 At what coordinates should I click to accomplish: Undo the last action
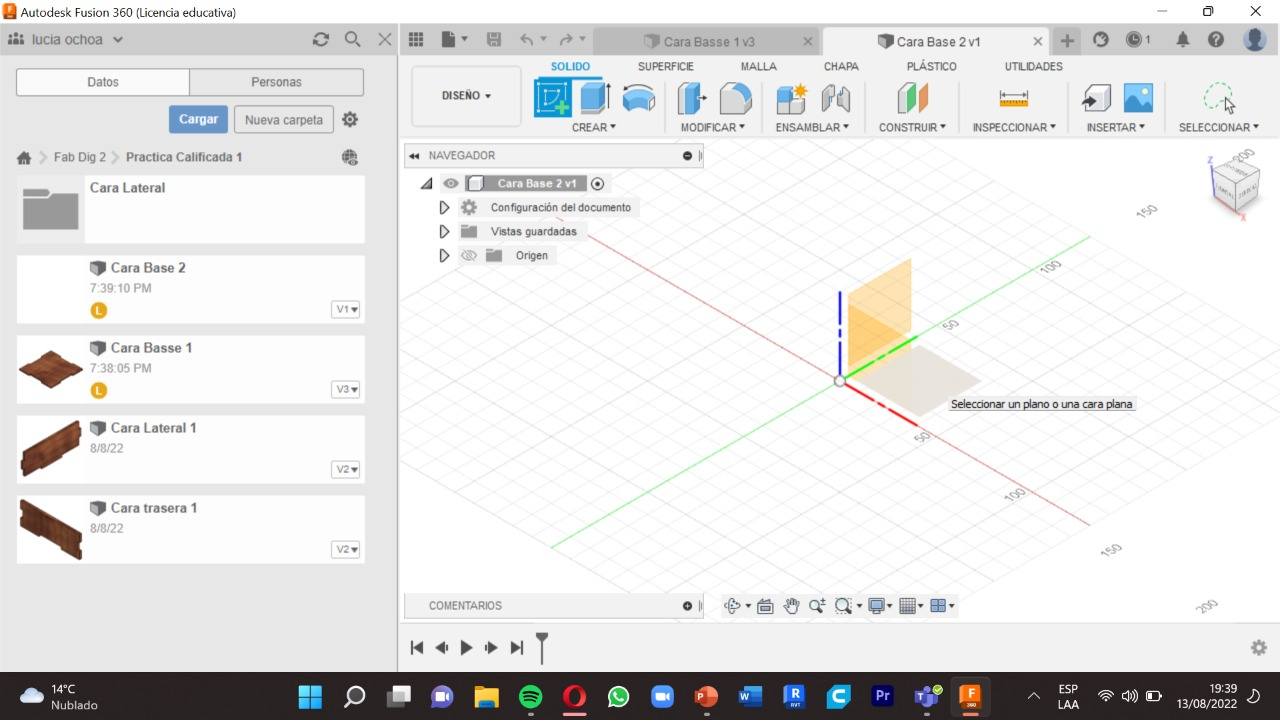(x=526, y=40)
